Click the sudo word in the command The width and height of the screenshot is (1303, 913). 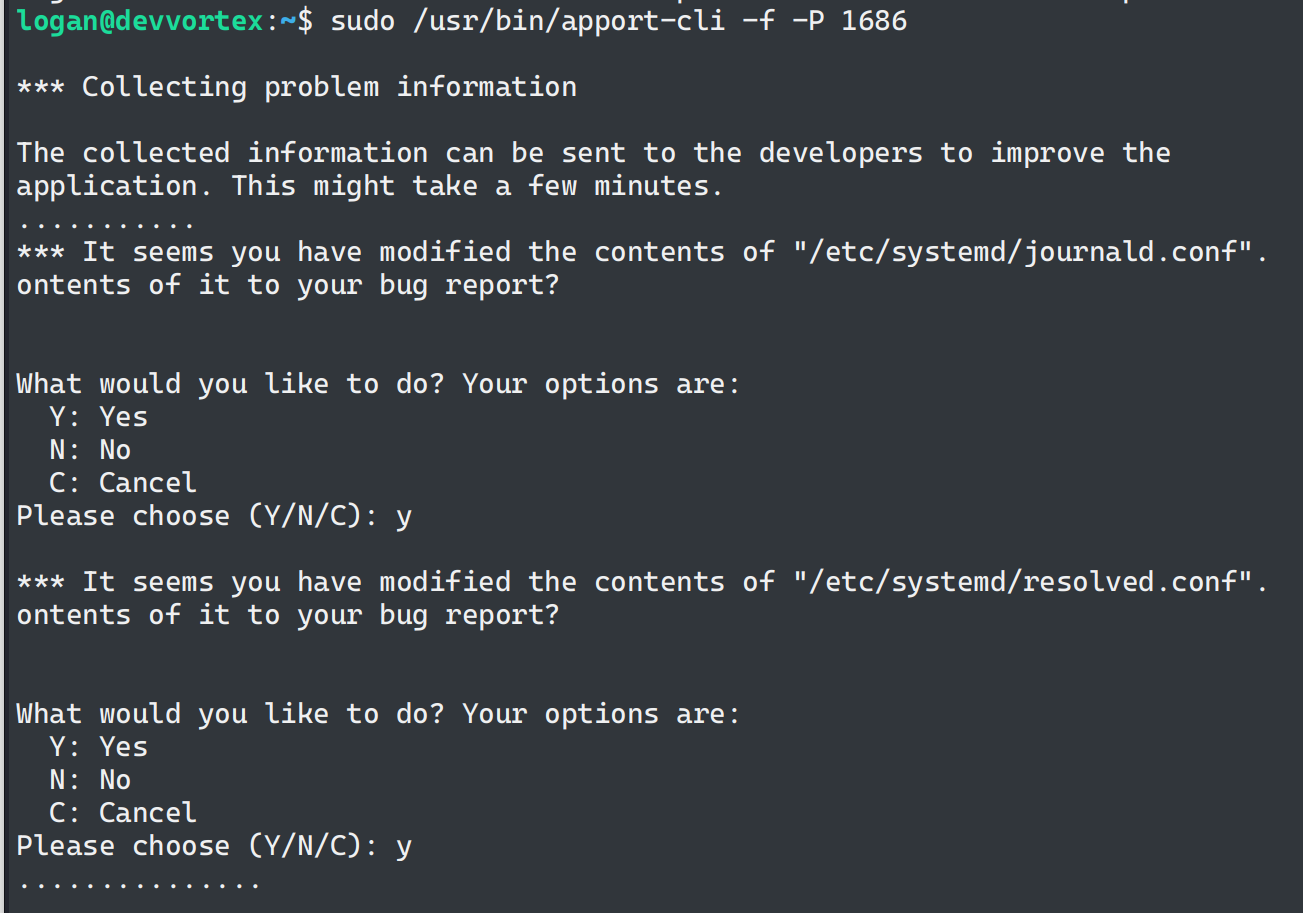tap(362, 21)
